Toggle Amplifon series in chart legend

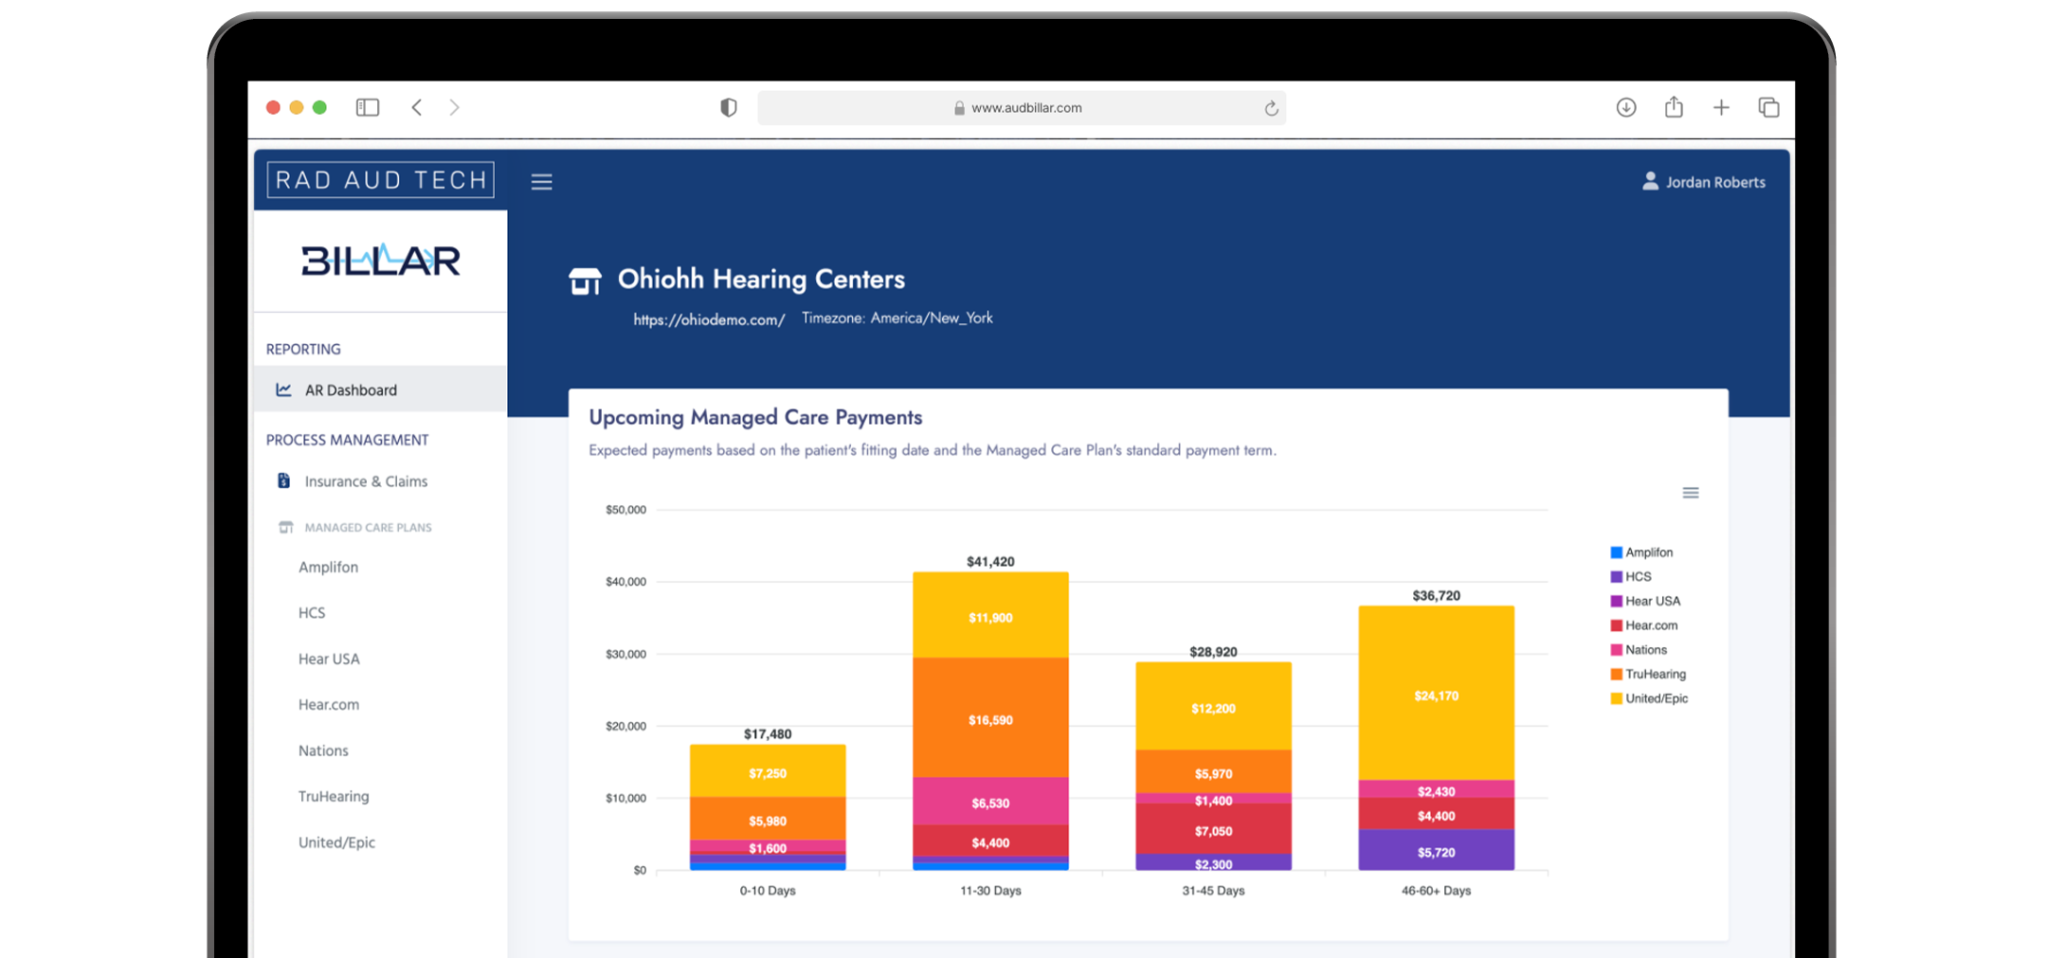pos(1648,553)
